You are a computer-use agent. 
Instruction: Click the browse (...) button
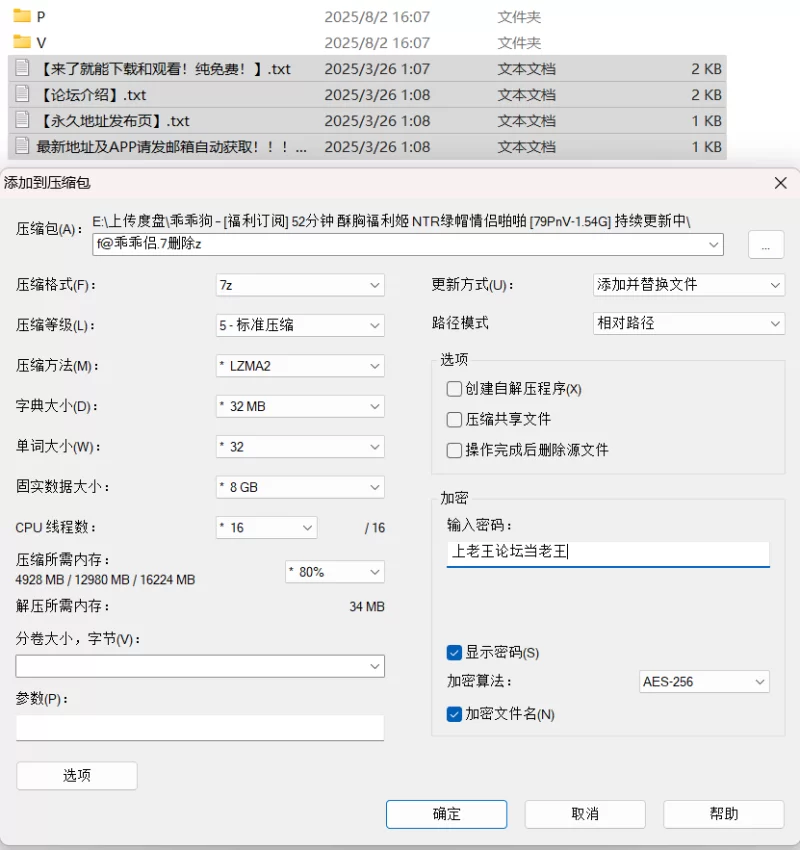coord(766,244)
